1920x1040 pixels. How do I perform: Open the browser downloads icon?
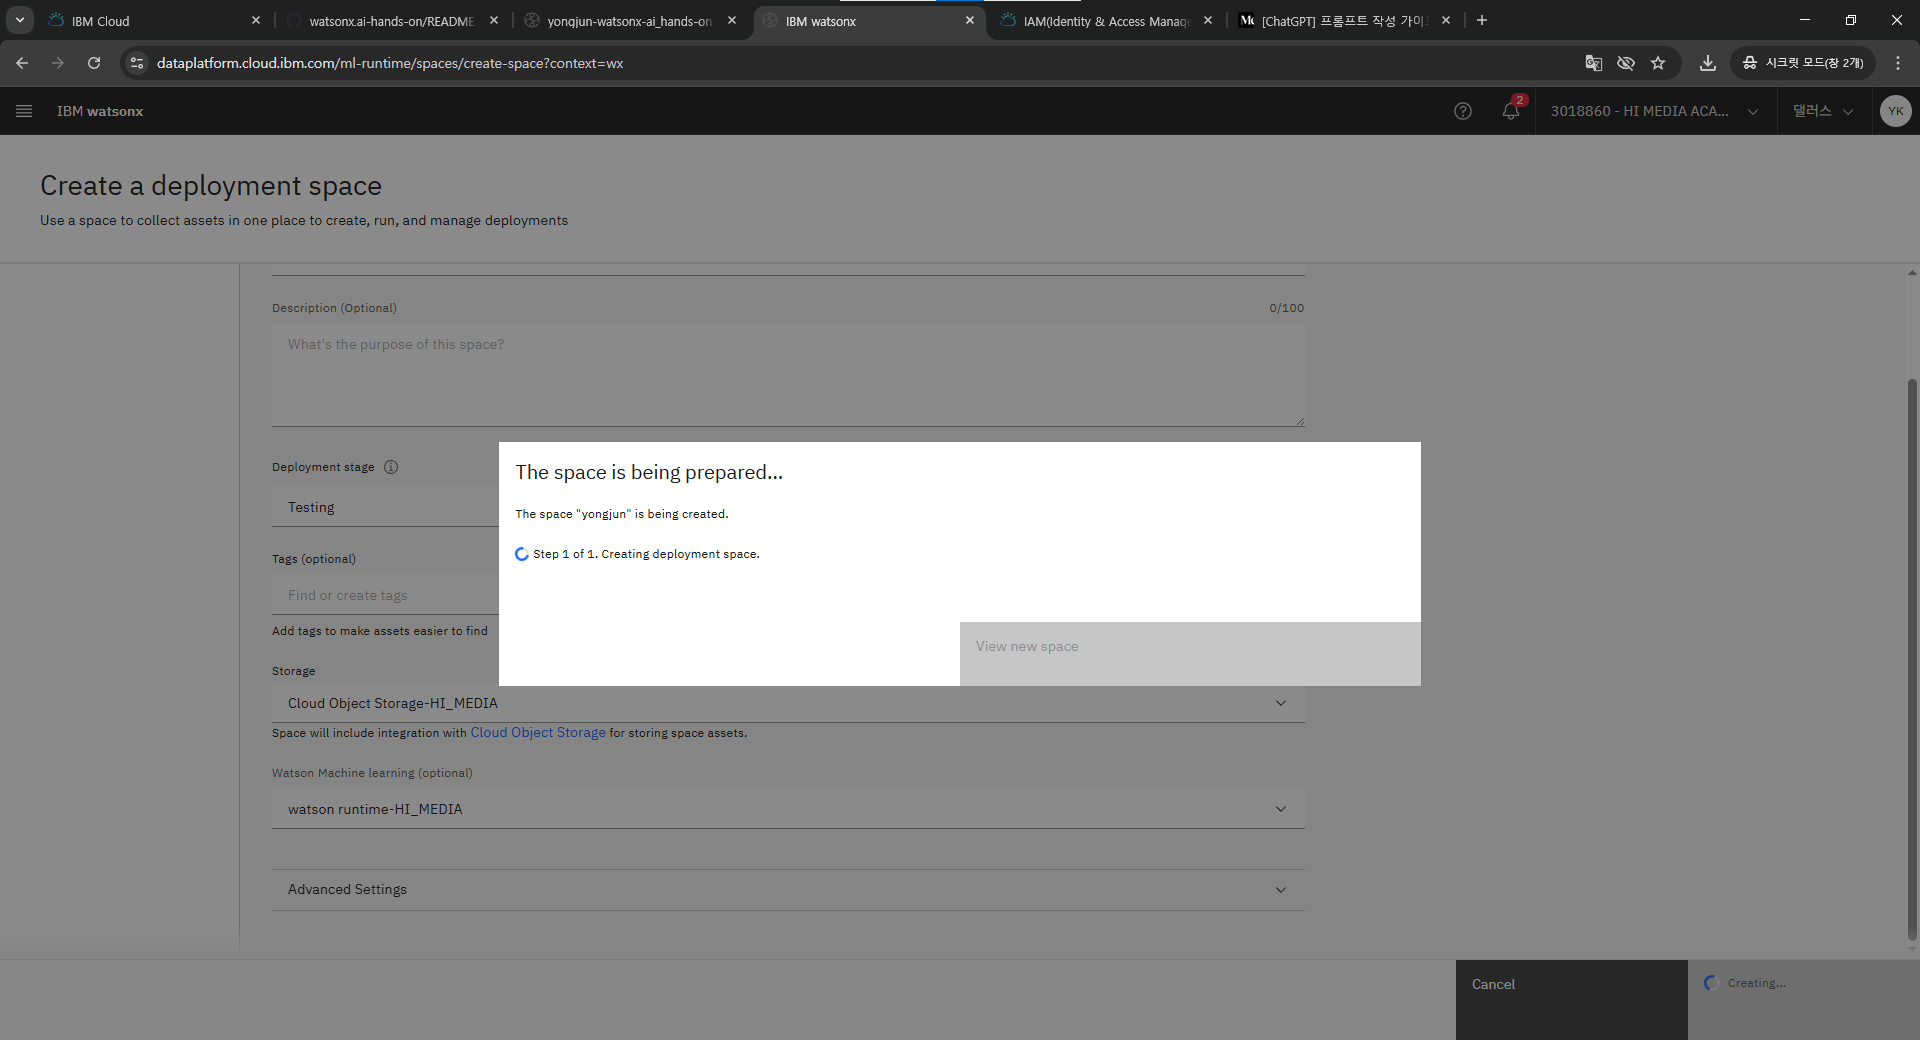tap(1708, 63)
